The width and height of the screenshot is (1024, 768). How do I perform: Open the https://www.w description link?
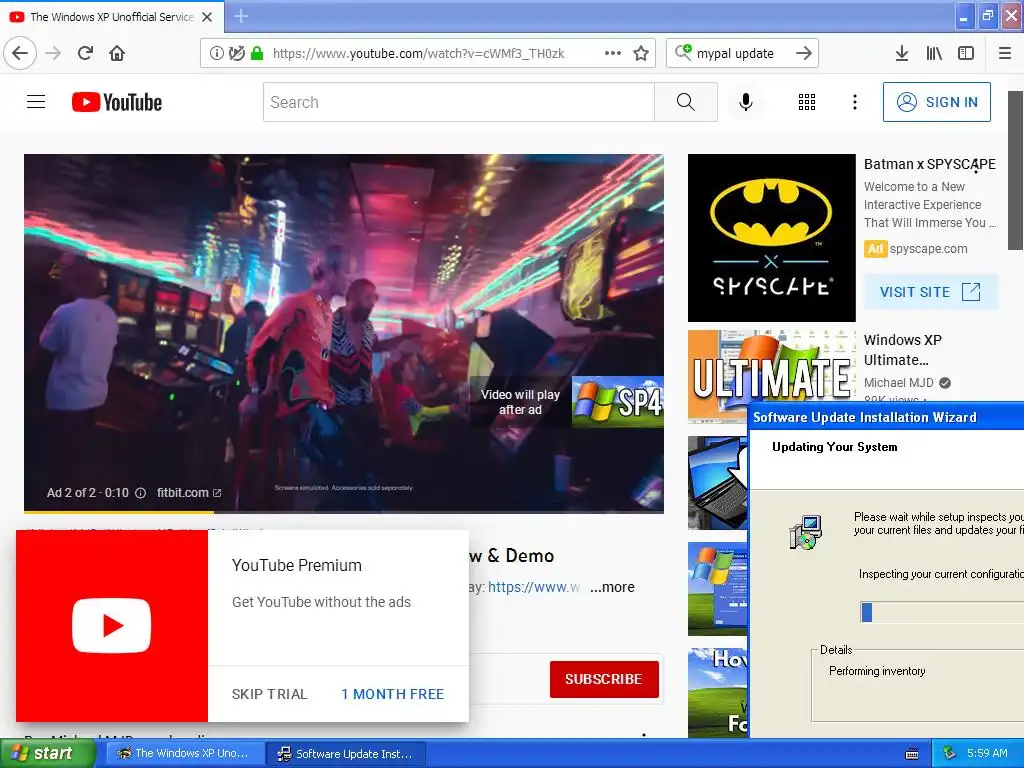(534, 587)
